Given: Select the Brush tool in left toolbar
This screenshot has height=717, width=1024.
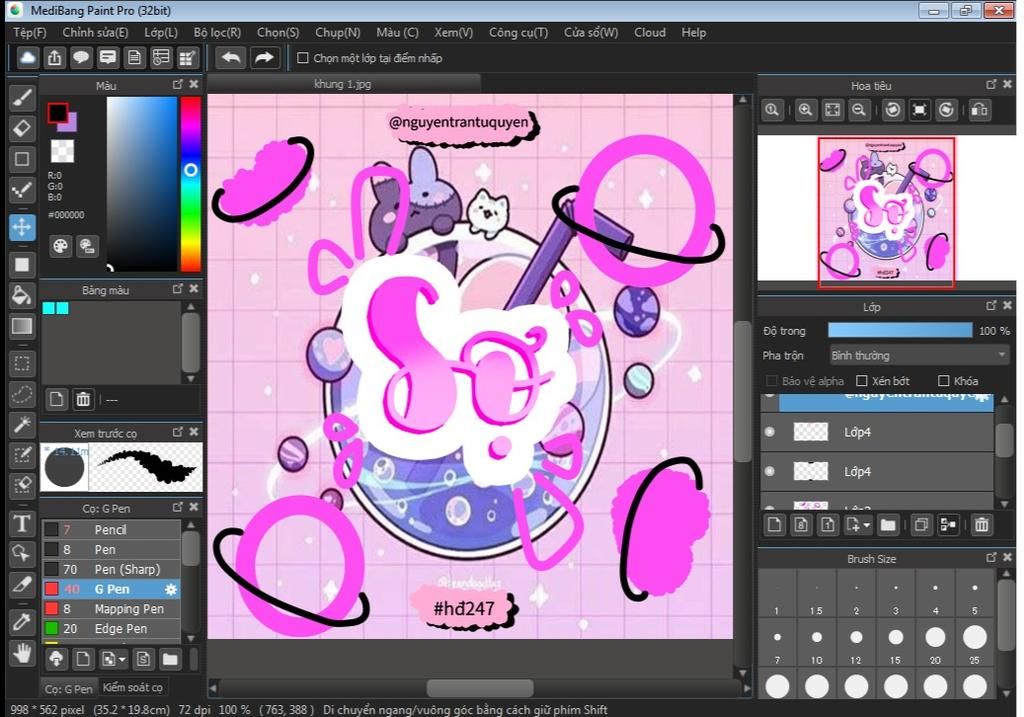Looking at the screenshot, I should pos(22,98).
